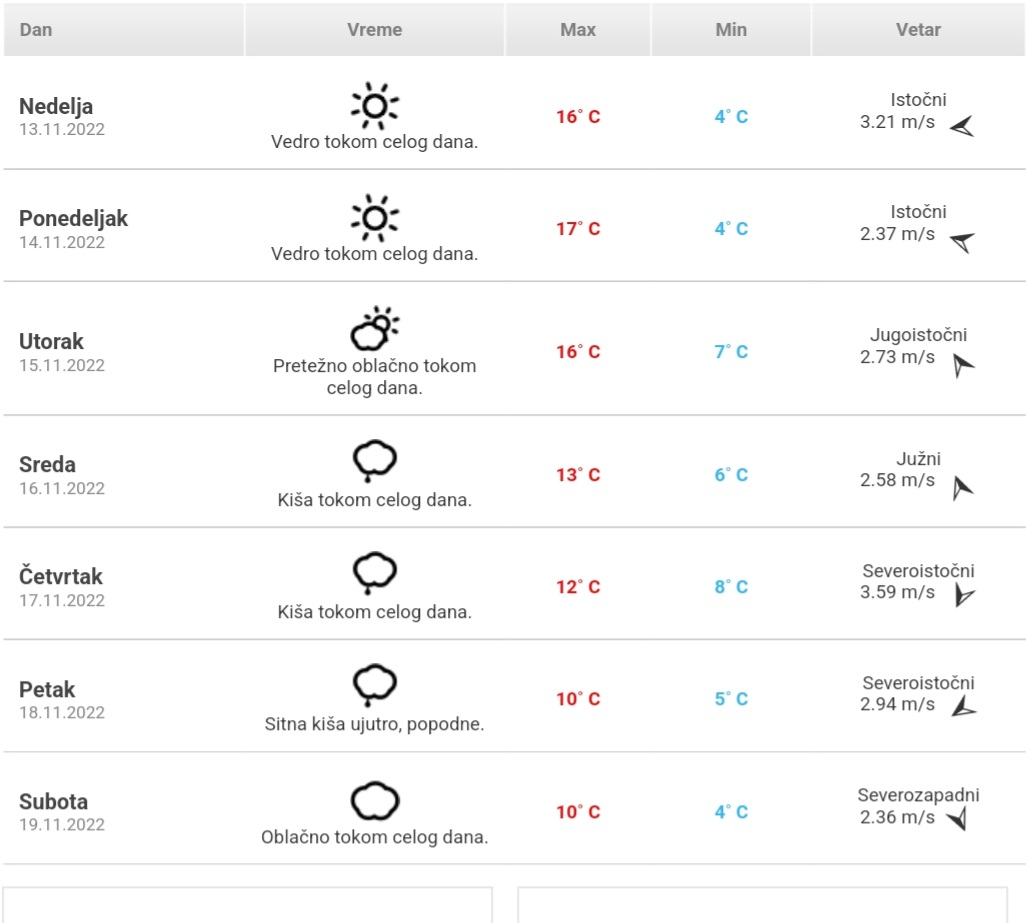Viewport: 1026px width, 923px height.
Task: Select the Max column header
Action: pos(578,29)
